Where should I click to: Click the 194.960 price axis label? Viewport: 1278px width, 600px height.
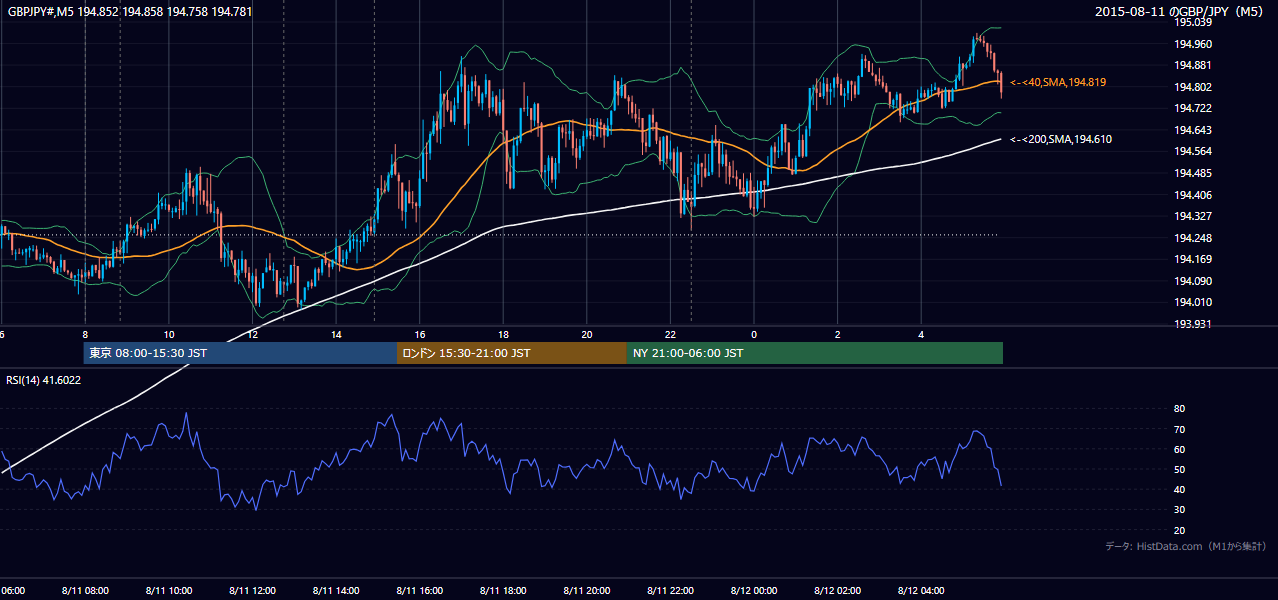(1193, 44)
